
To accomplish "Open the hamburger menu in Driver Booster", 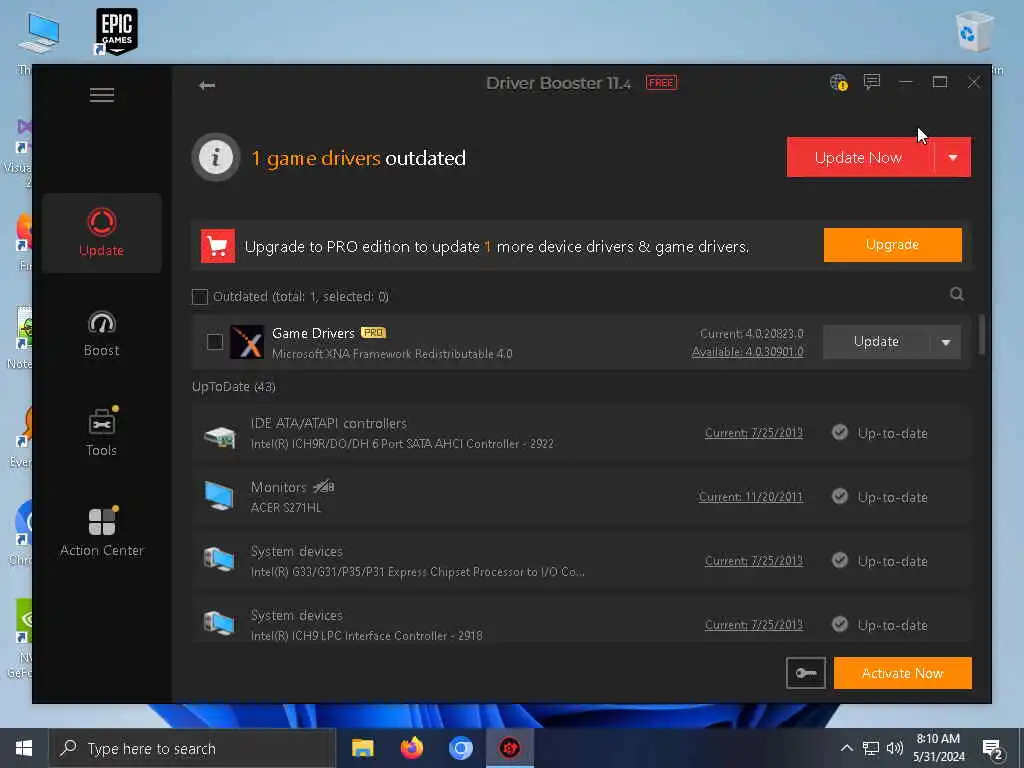I will pyautogui.click(x=102, y=95).
